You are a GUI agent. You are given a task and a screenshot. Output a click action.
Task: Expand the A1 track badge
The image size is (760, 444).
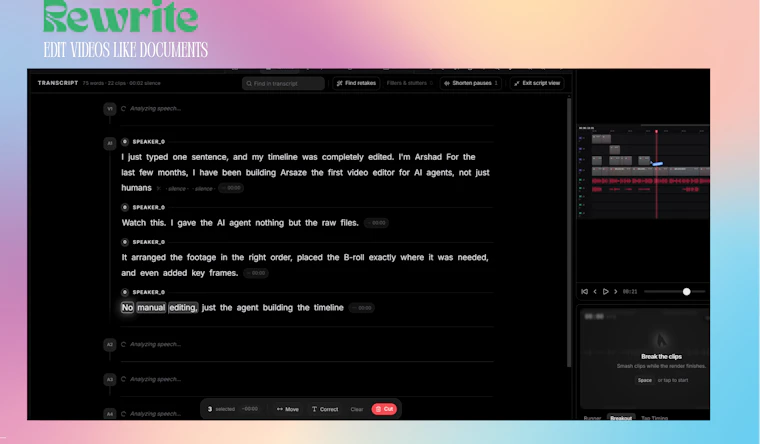110,143
